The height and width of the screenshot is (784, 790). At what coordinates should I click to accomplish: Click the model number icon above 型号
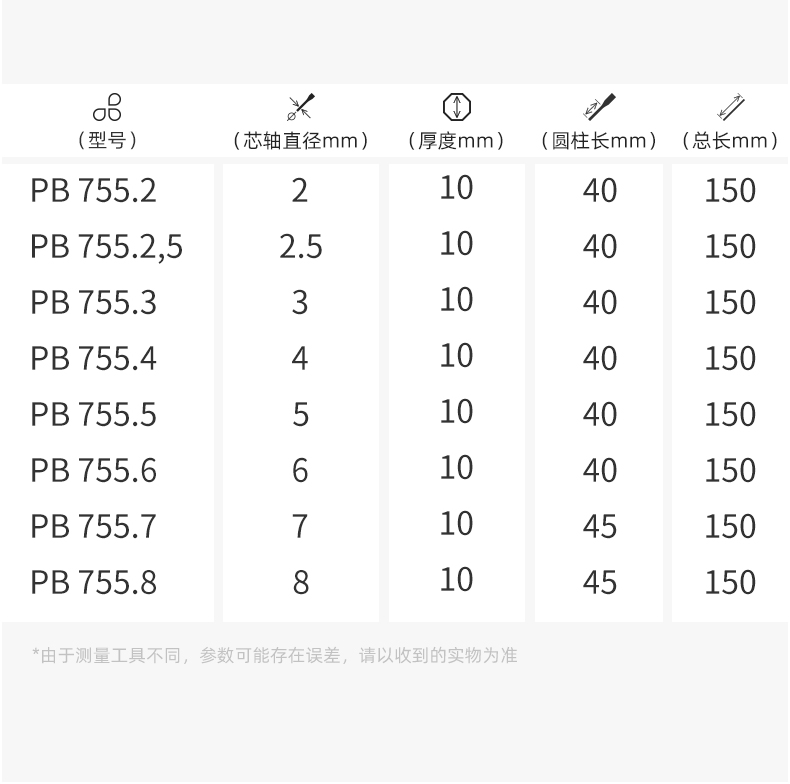tap(107, 107)
